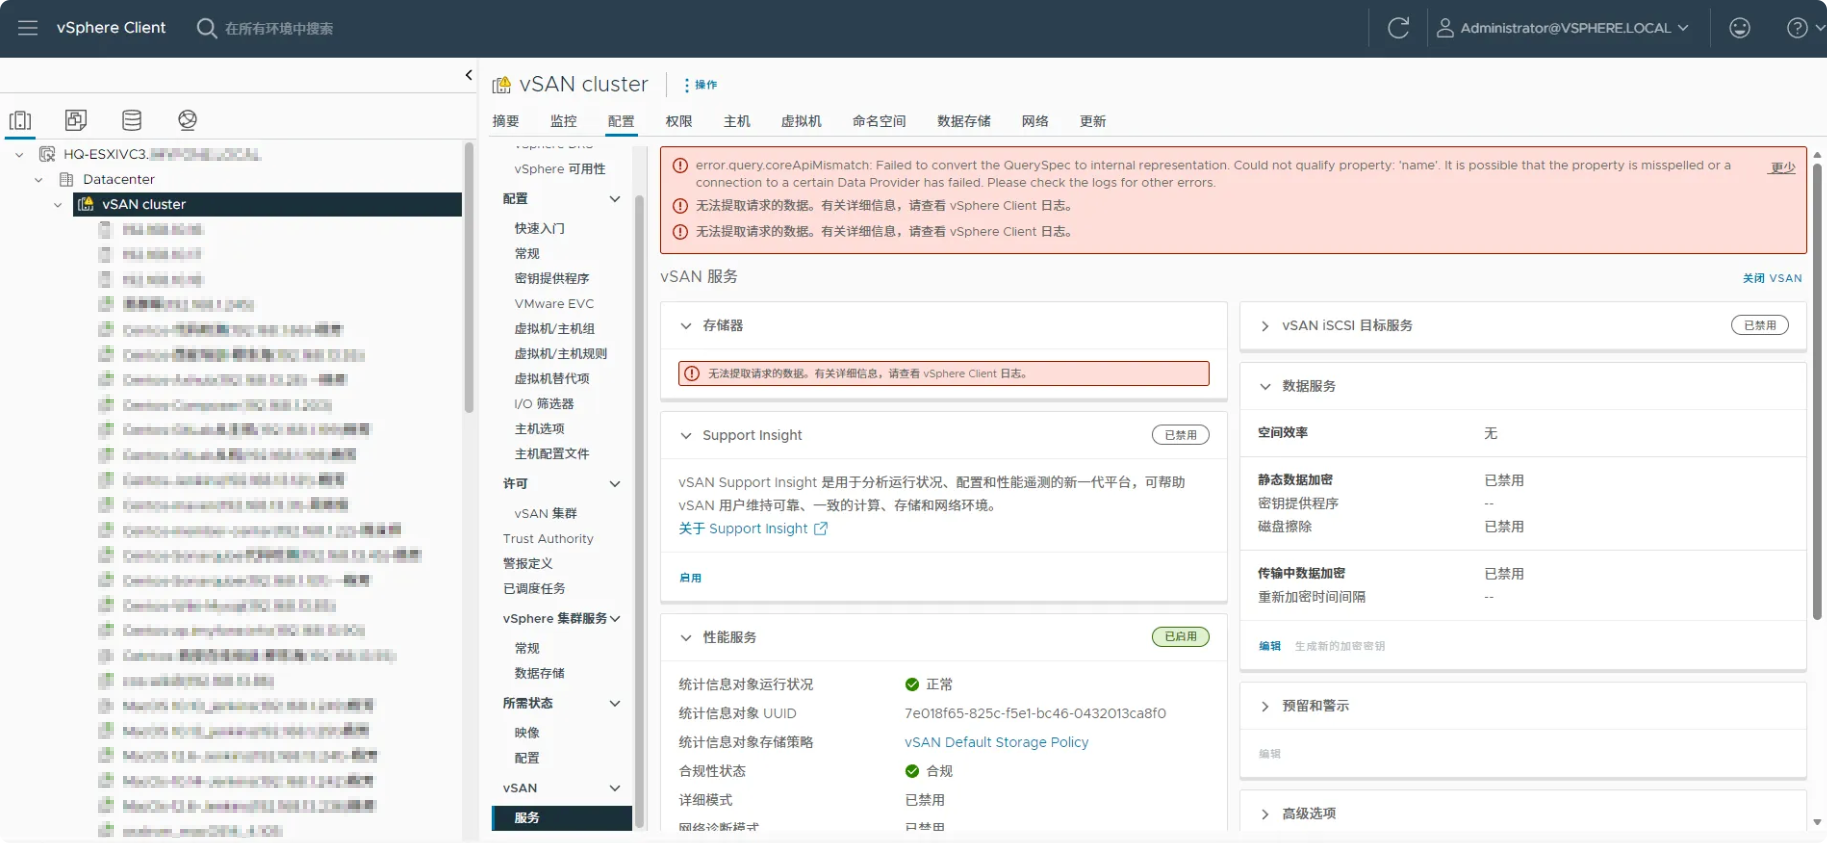Viewport: 1827px width, 843px height.
Task: Switch to the 监控 tab
Action: pyautogui.click(x=563, y=121)
